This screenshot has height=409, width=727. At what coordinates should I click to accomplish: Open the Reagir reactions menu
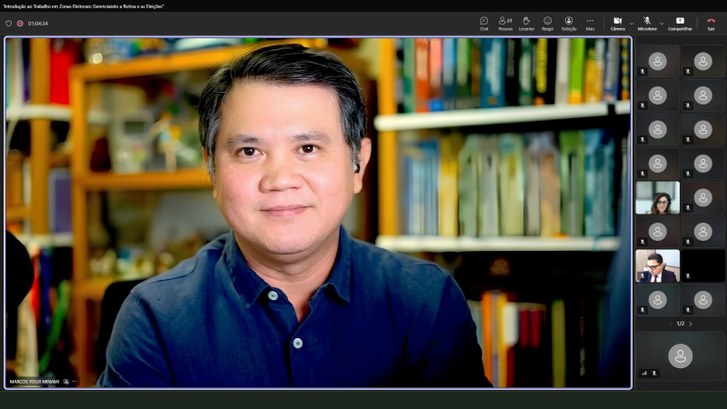coord(548,24)
